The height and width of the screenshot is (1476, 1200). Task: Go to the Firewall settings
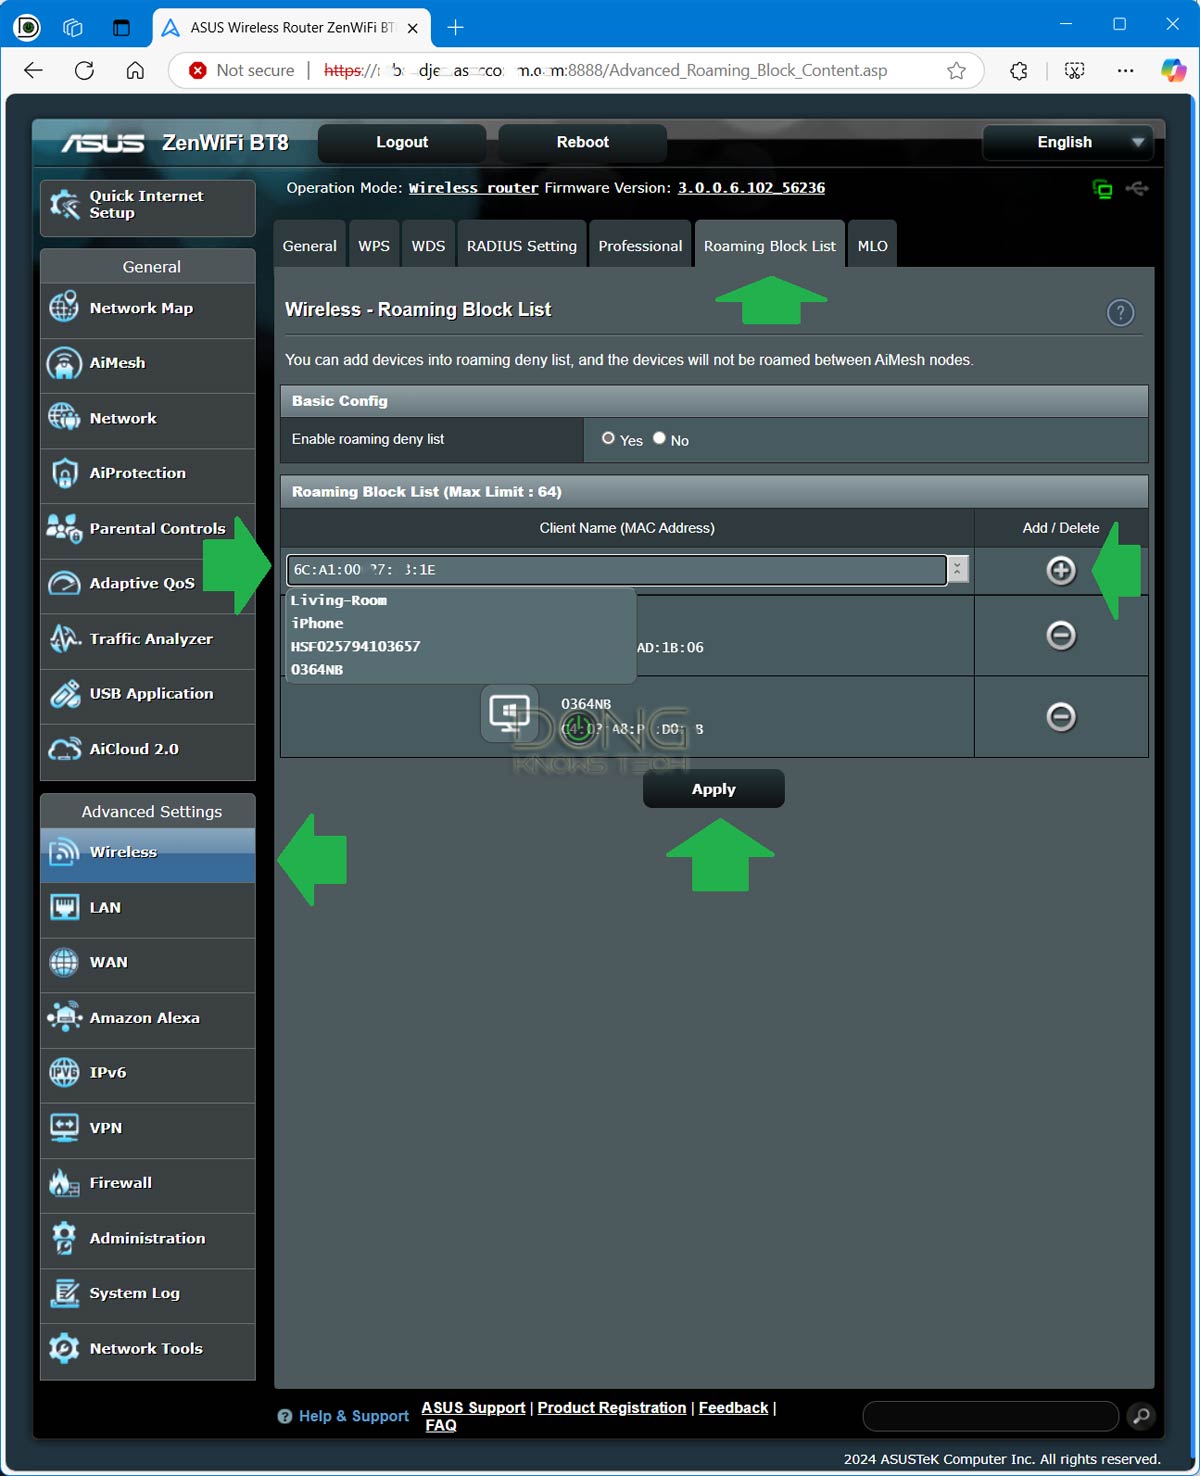tap(120, 1183)
